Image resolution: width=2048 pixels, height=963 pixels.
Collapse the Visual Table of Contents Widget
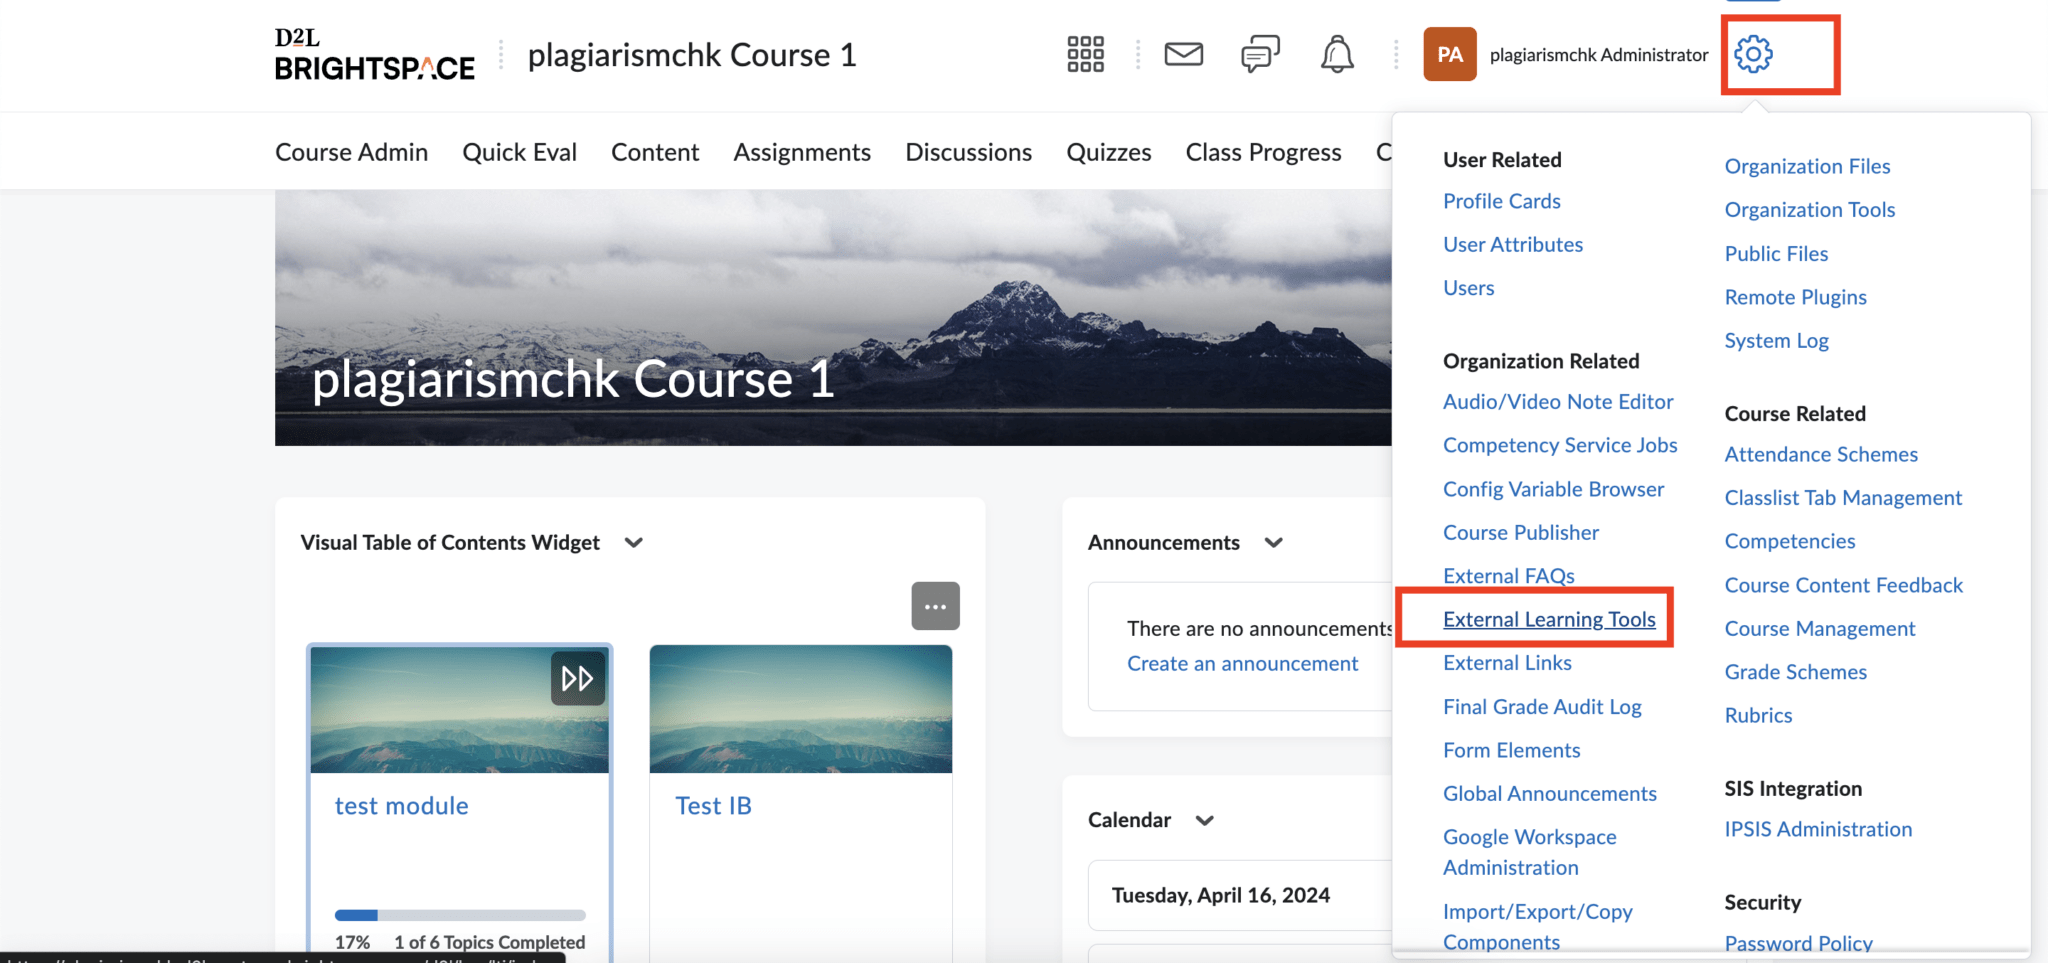pyautogui.click(x=633, y=542)
